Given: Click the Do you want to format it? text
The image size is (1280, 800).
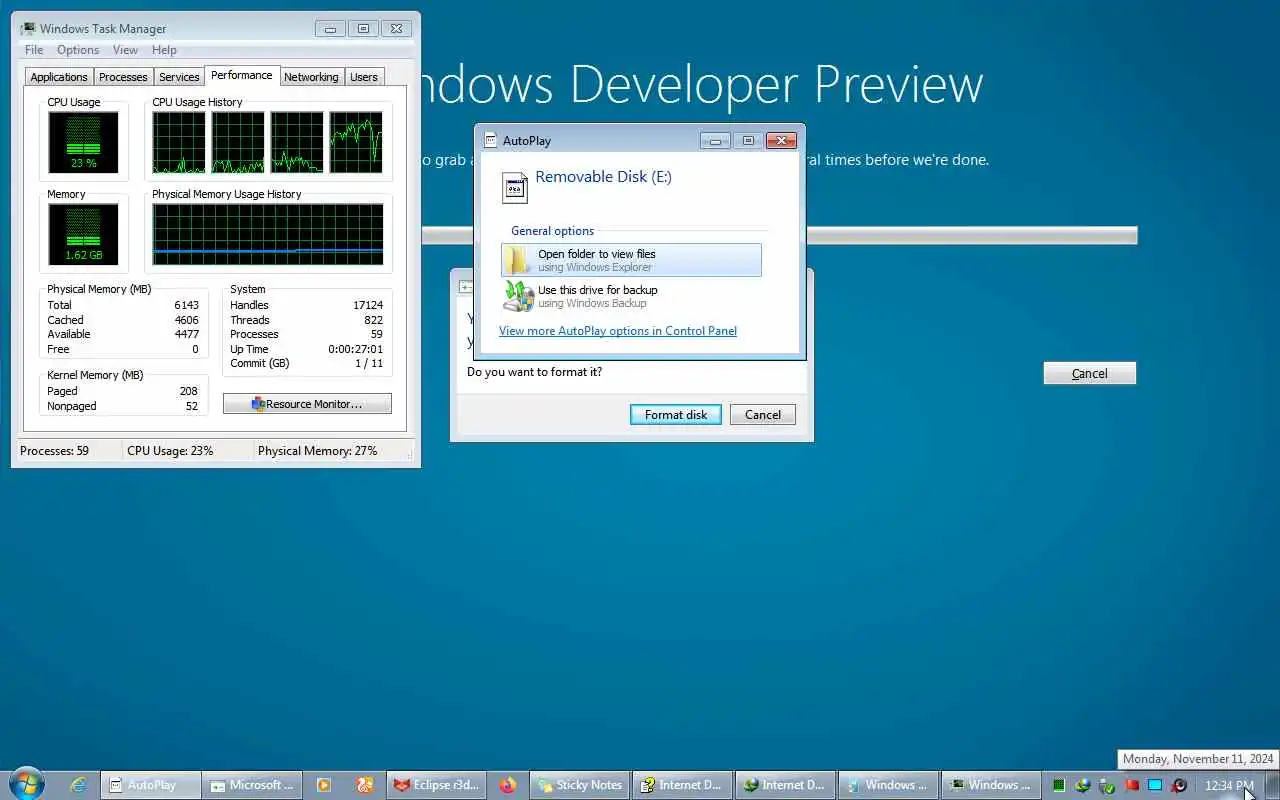Looking at the screenshot, I should [534, 372].
